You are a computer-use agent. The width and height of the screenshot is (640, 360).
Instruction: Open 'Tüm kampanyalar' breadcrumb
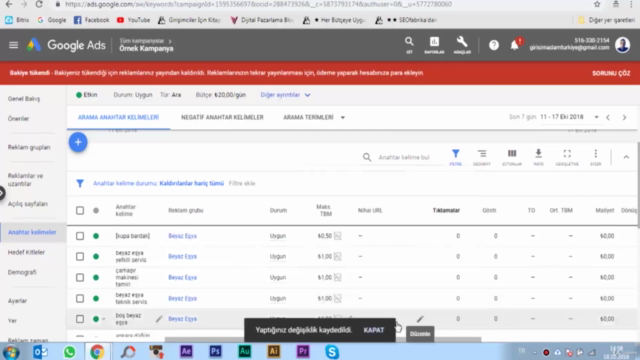142,41
